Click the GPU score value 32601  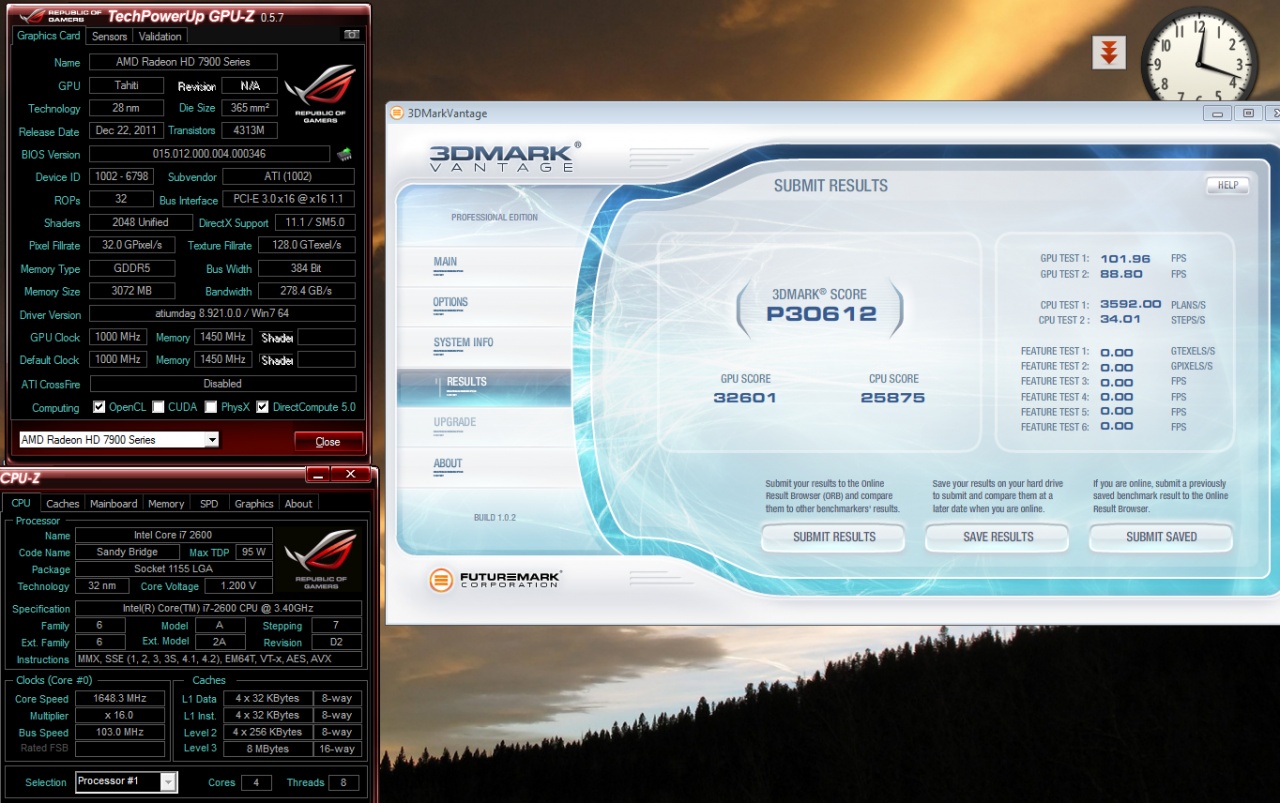pyautogui.click(x=745, y=397)
